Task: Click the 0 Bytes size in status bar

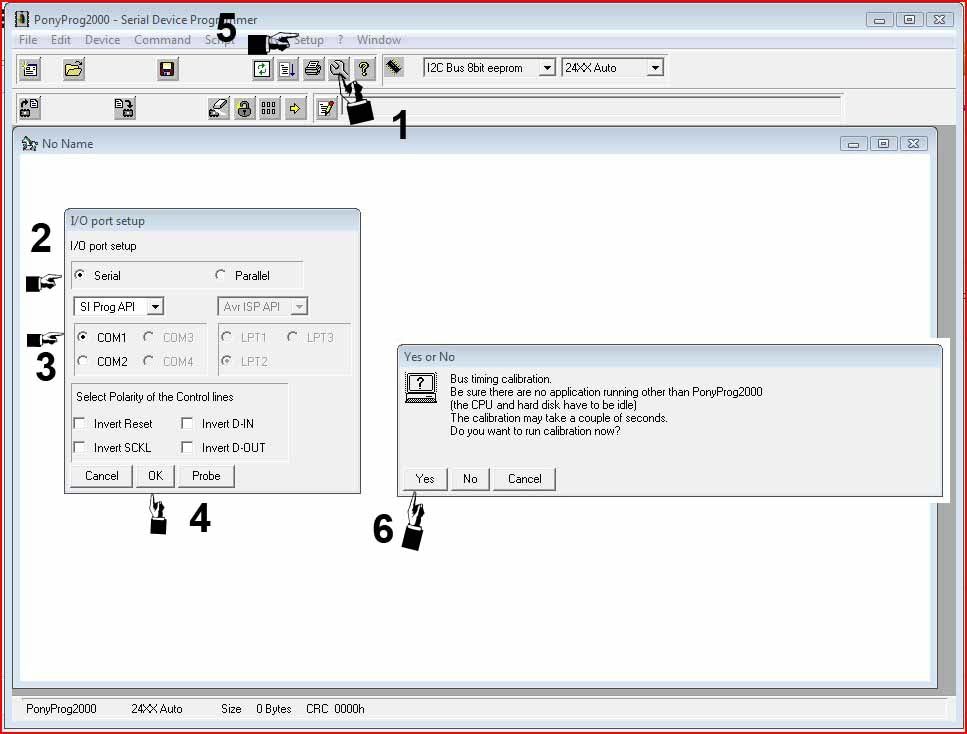Action: pyautogui.click(x=274, y=709)
